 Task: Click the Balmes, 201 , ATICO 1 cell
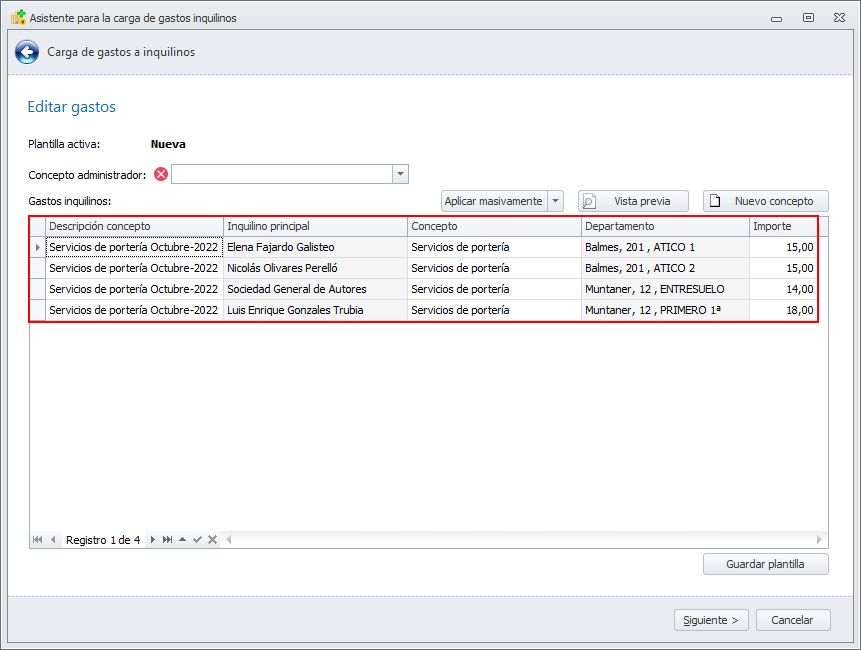point(665,247)
